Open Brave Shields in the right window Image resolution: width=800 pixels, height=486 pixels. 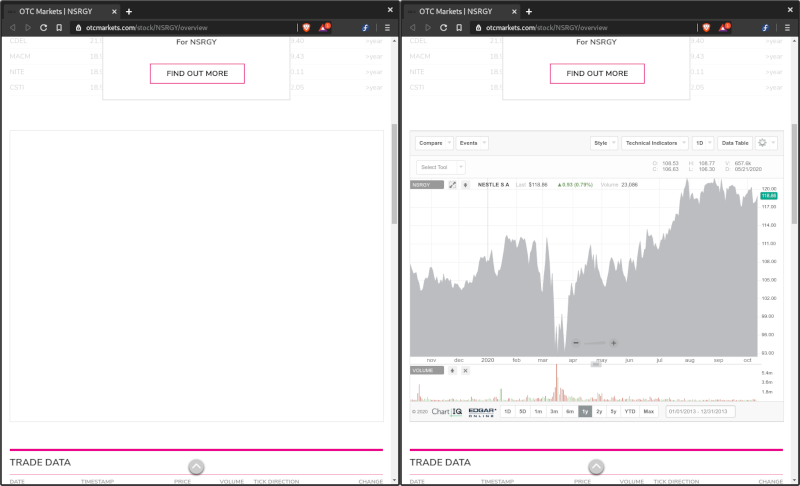pos(707,28)
